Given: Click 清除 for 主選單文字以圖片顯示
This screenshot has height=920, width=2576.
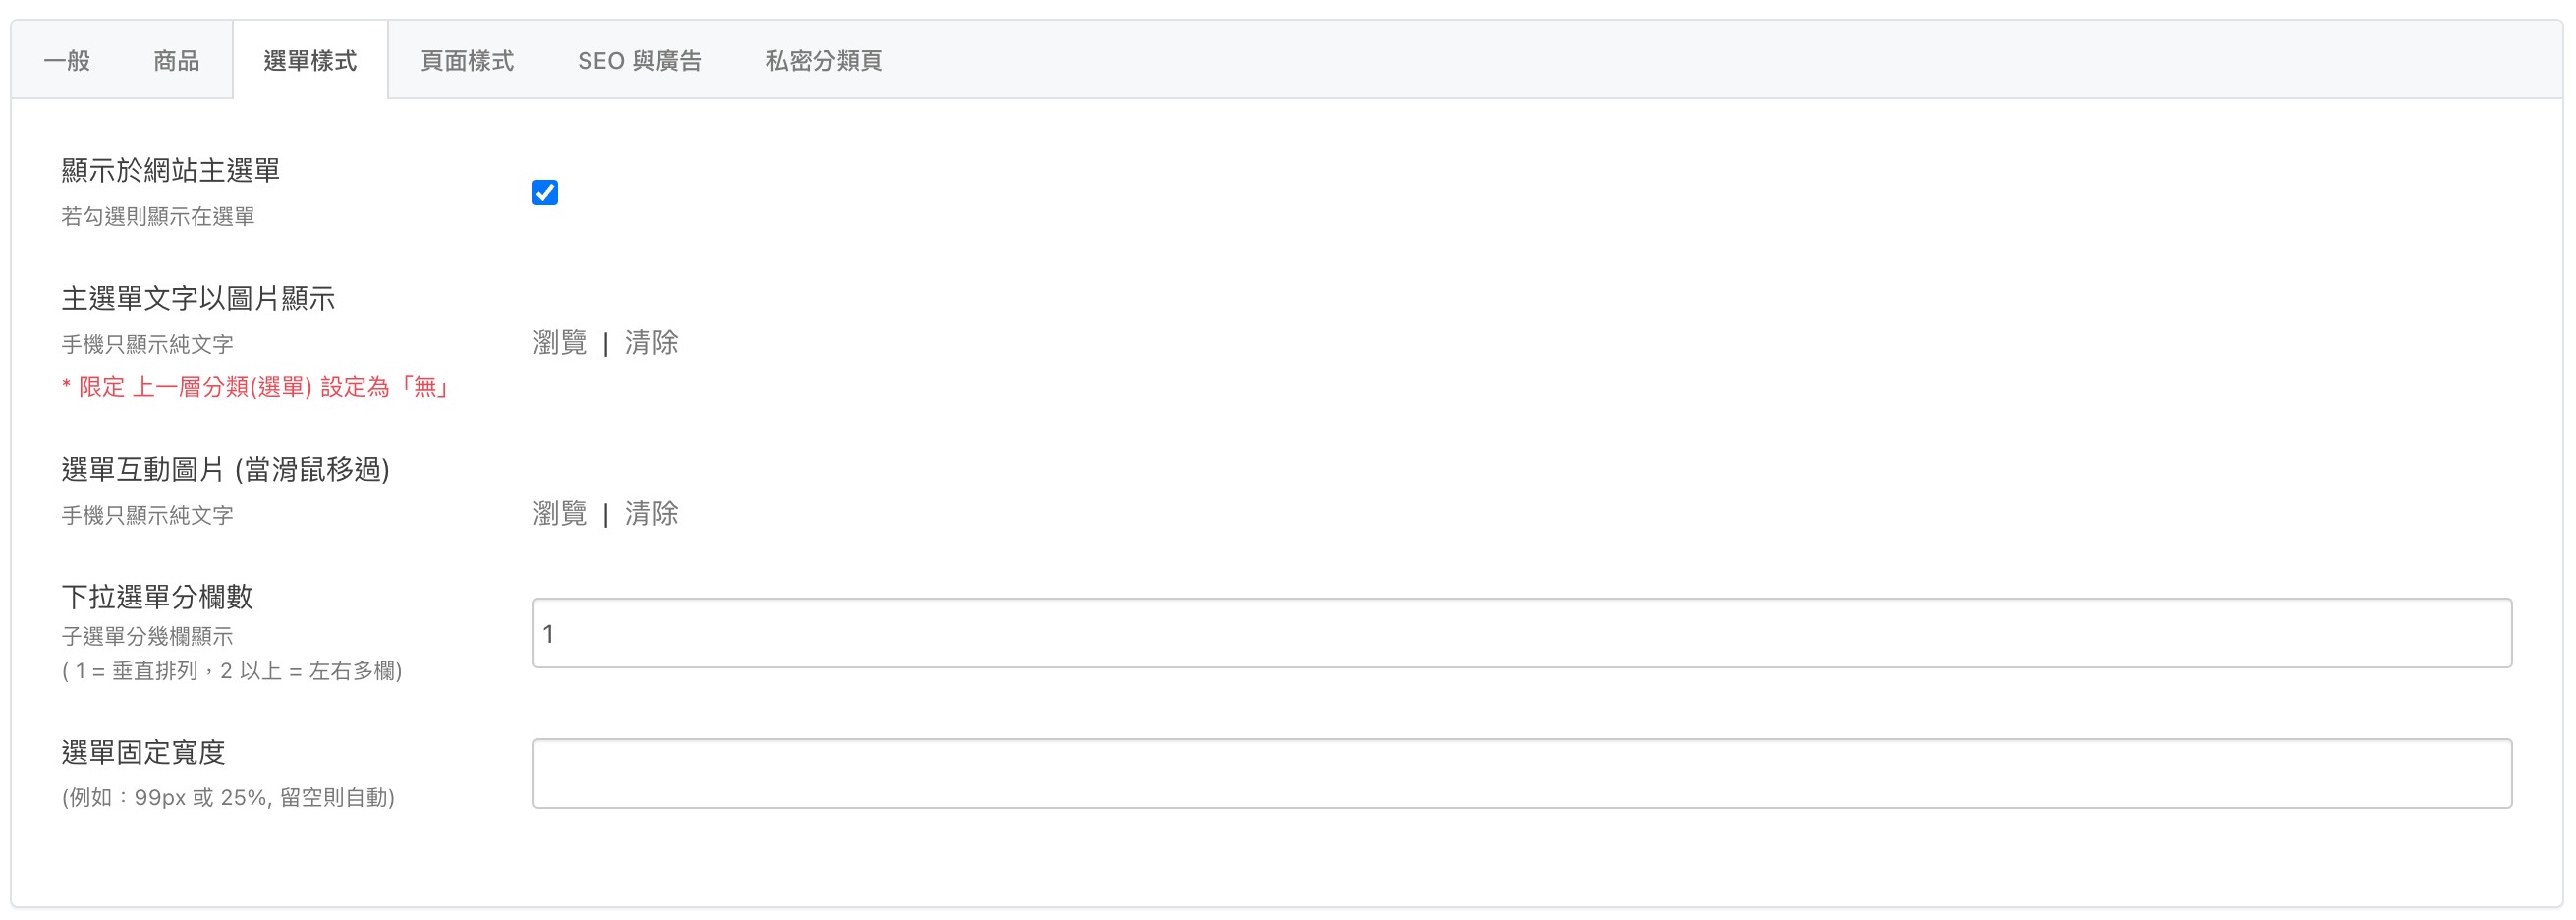Looking at the screenshot, I should click(x=651, y=343).
